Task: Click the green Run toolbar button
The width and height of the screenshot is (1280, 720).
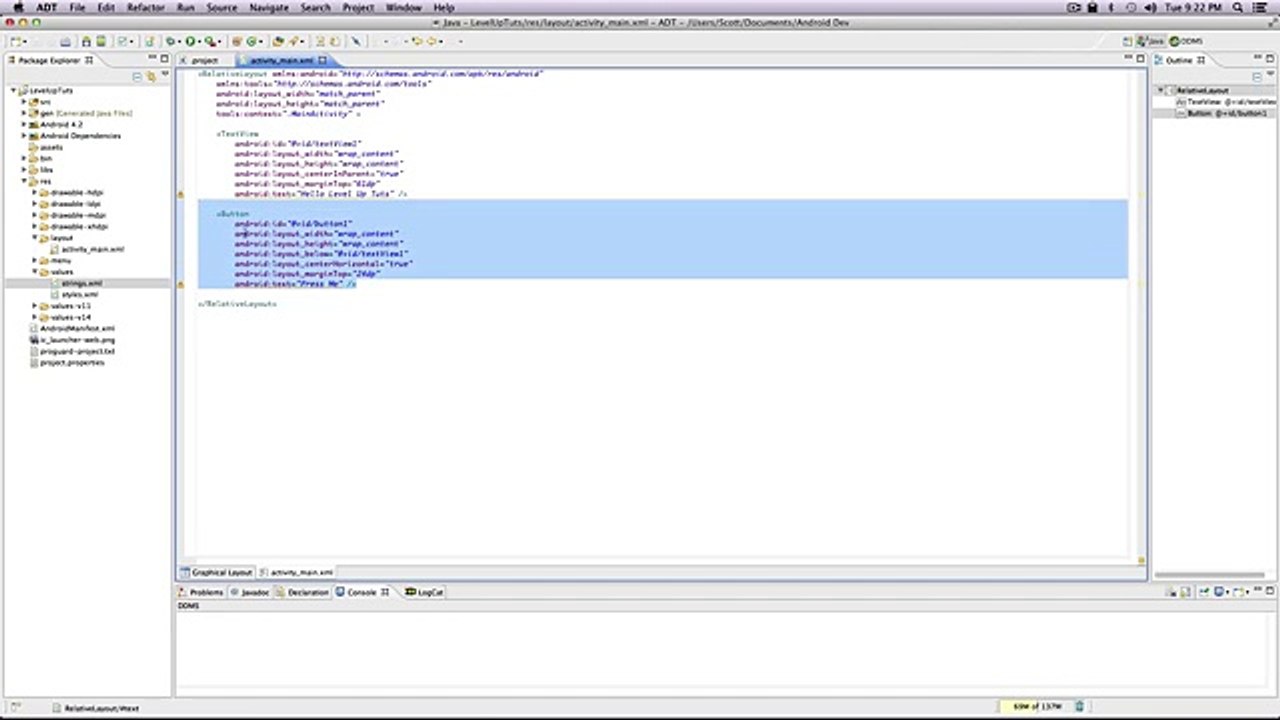Action: (190, 42)
